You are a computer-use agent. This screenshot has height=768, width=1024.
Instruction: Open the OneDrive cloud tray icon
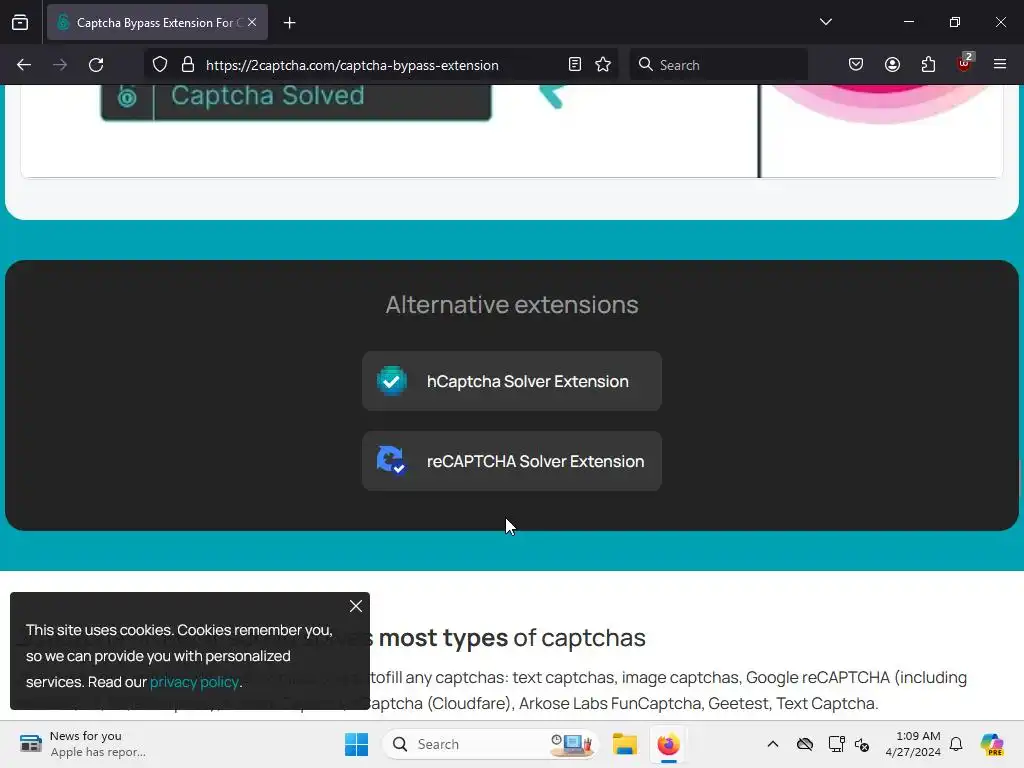pyautogui.click(x=805, y=744)
